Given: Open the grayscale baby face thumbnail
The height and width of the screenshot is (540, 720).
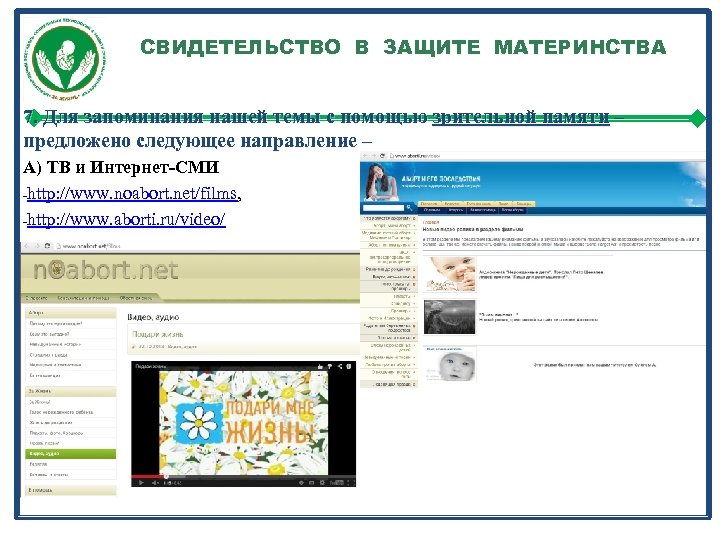Looking at the screenshot, I should click(450, 365).
